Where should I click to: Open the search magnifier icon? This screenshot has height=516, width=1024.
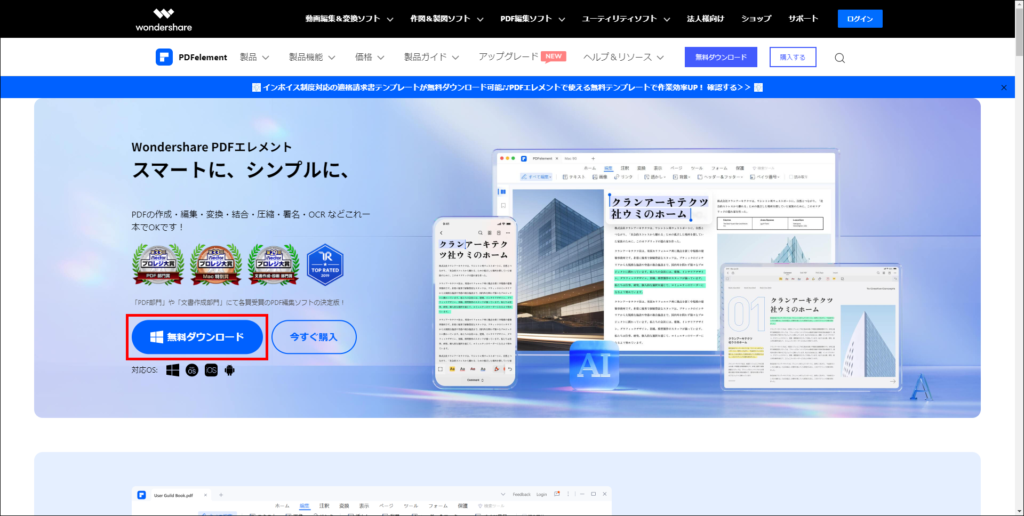pyautogui.click(x=840, y=57)
